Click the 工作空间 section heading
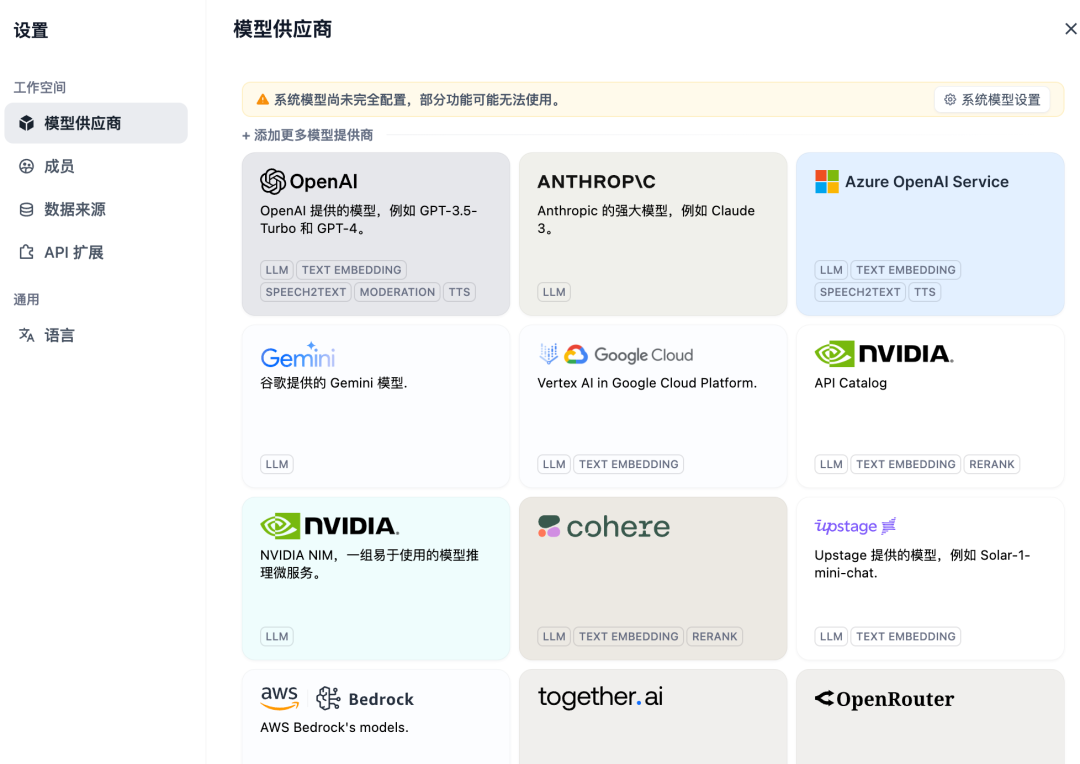1080x764 pixels. tap(40, 87)
